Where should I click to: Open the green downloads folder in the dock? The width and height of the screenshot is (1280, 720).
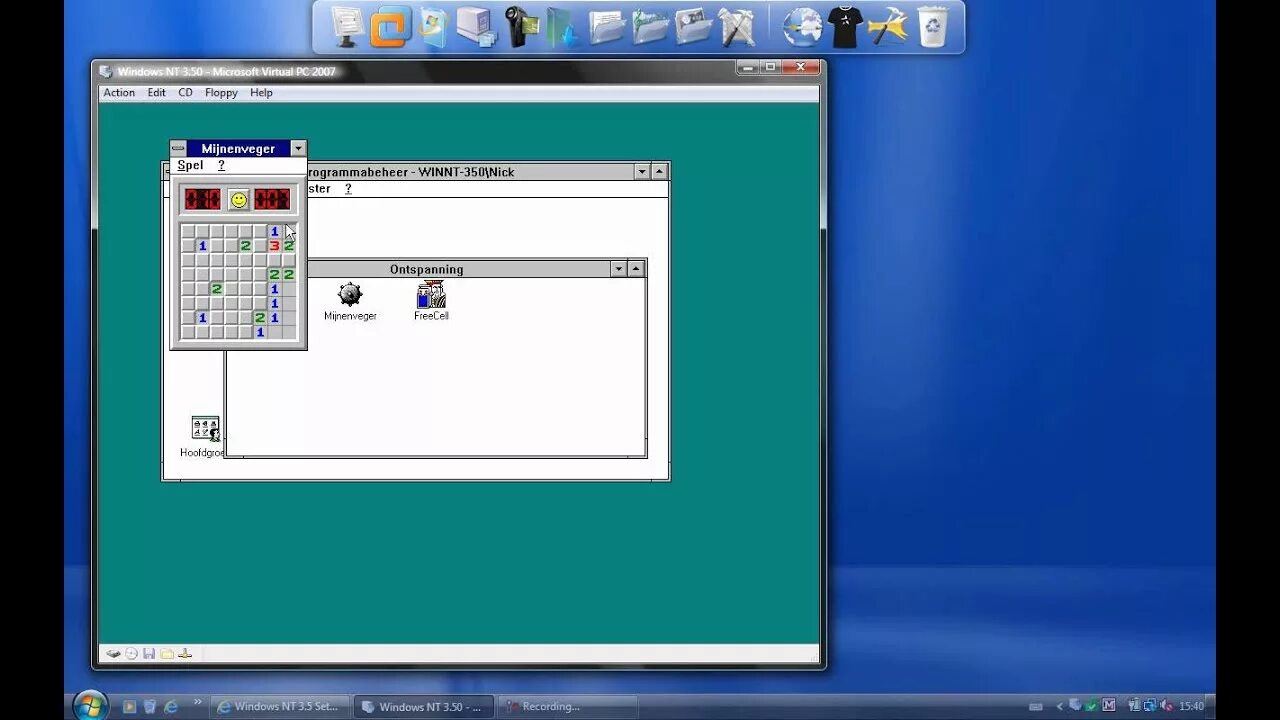pyautogui.click(x=563, y=27)
